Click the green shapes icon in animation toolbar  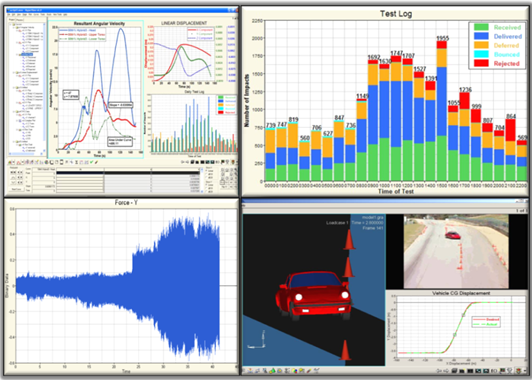coord(272,371)
